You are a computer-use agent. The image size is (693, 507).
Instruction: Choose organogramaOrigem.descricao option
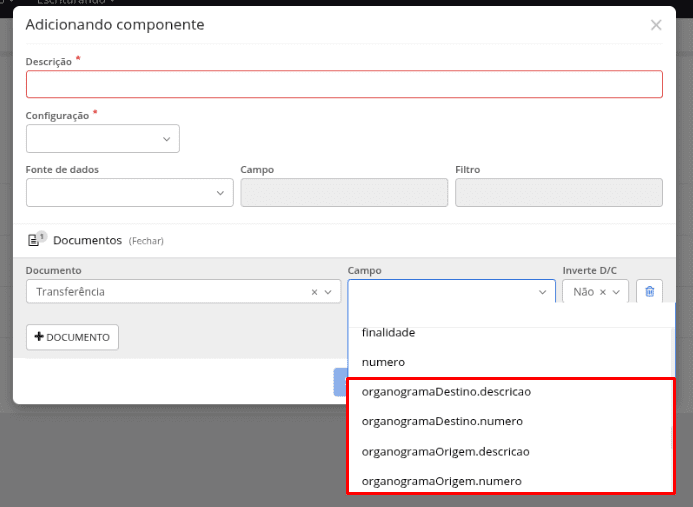(445, 451)
